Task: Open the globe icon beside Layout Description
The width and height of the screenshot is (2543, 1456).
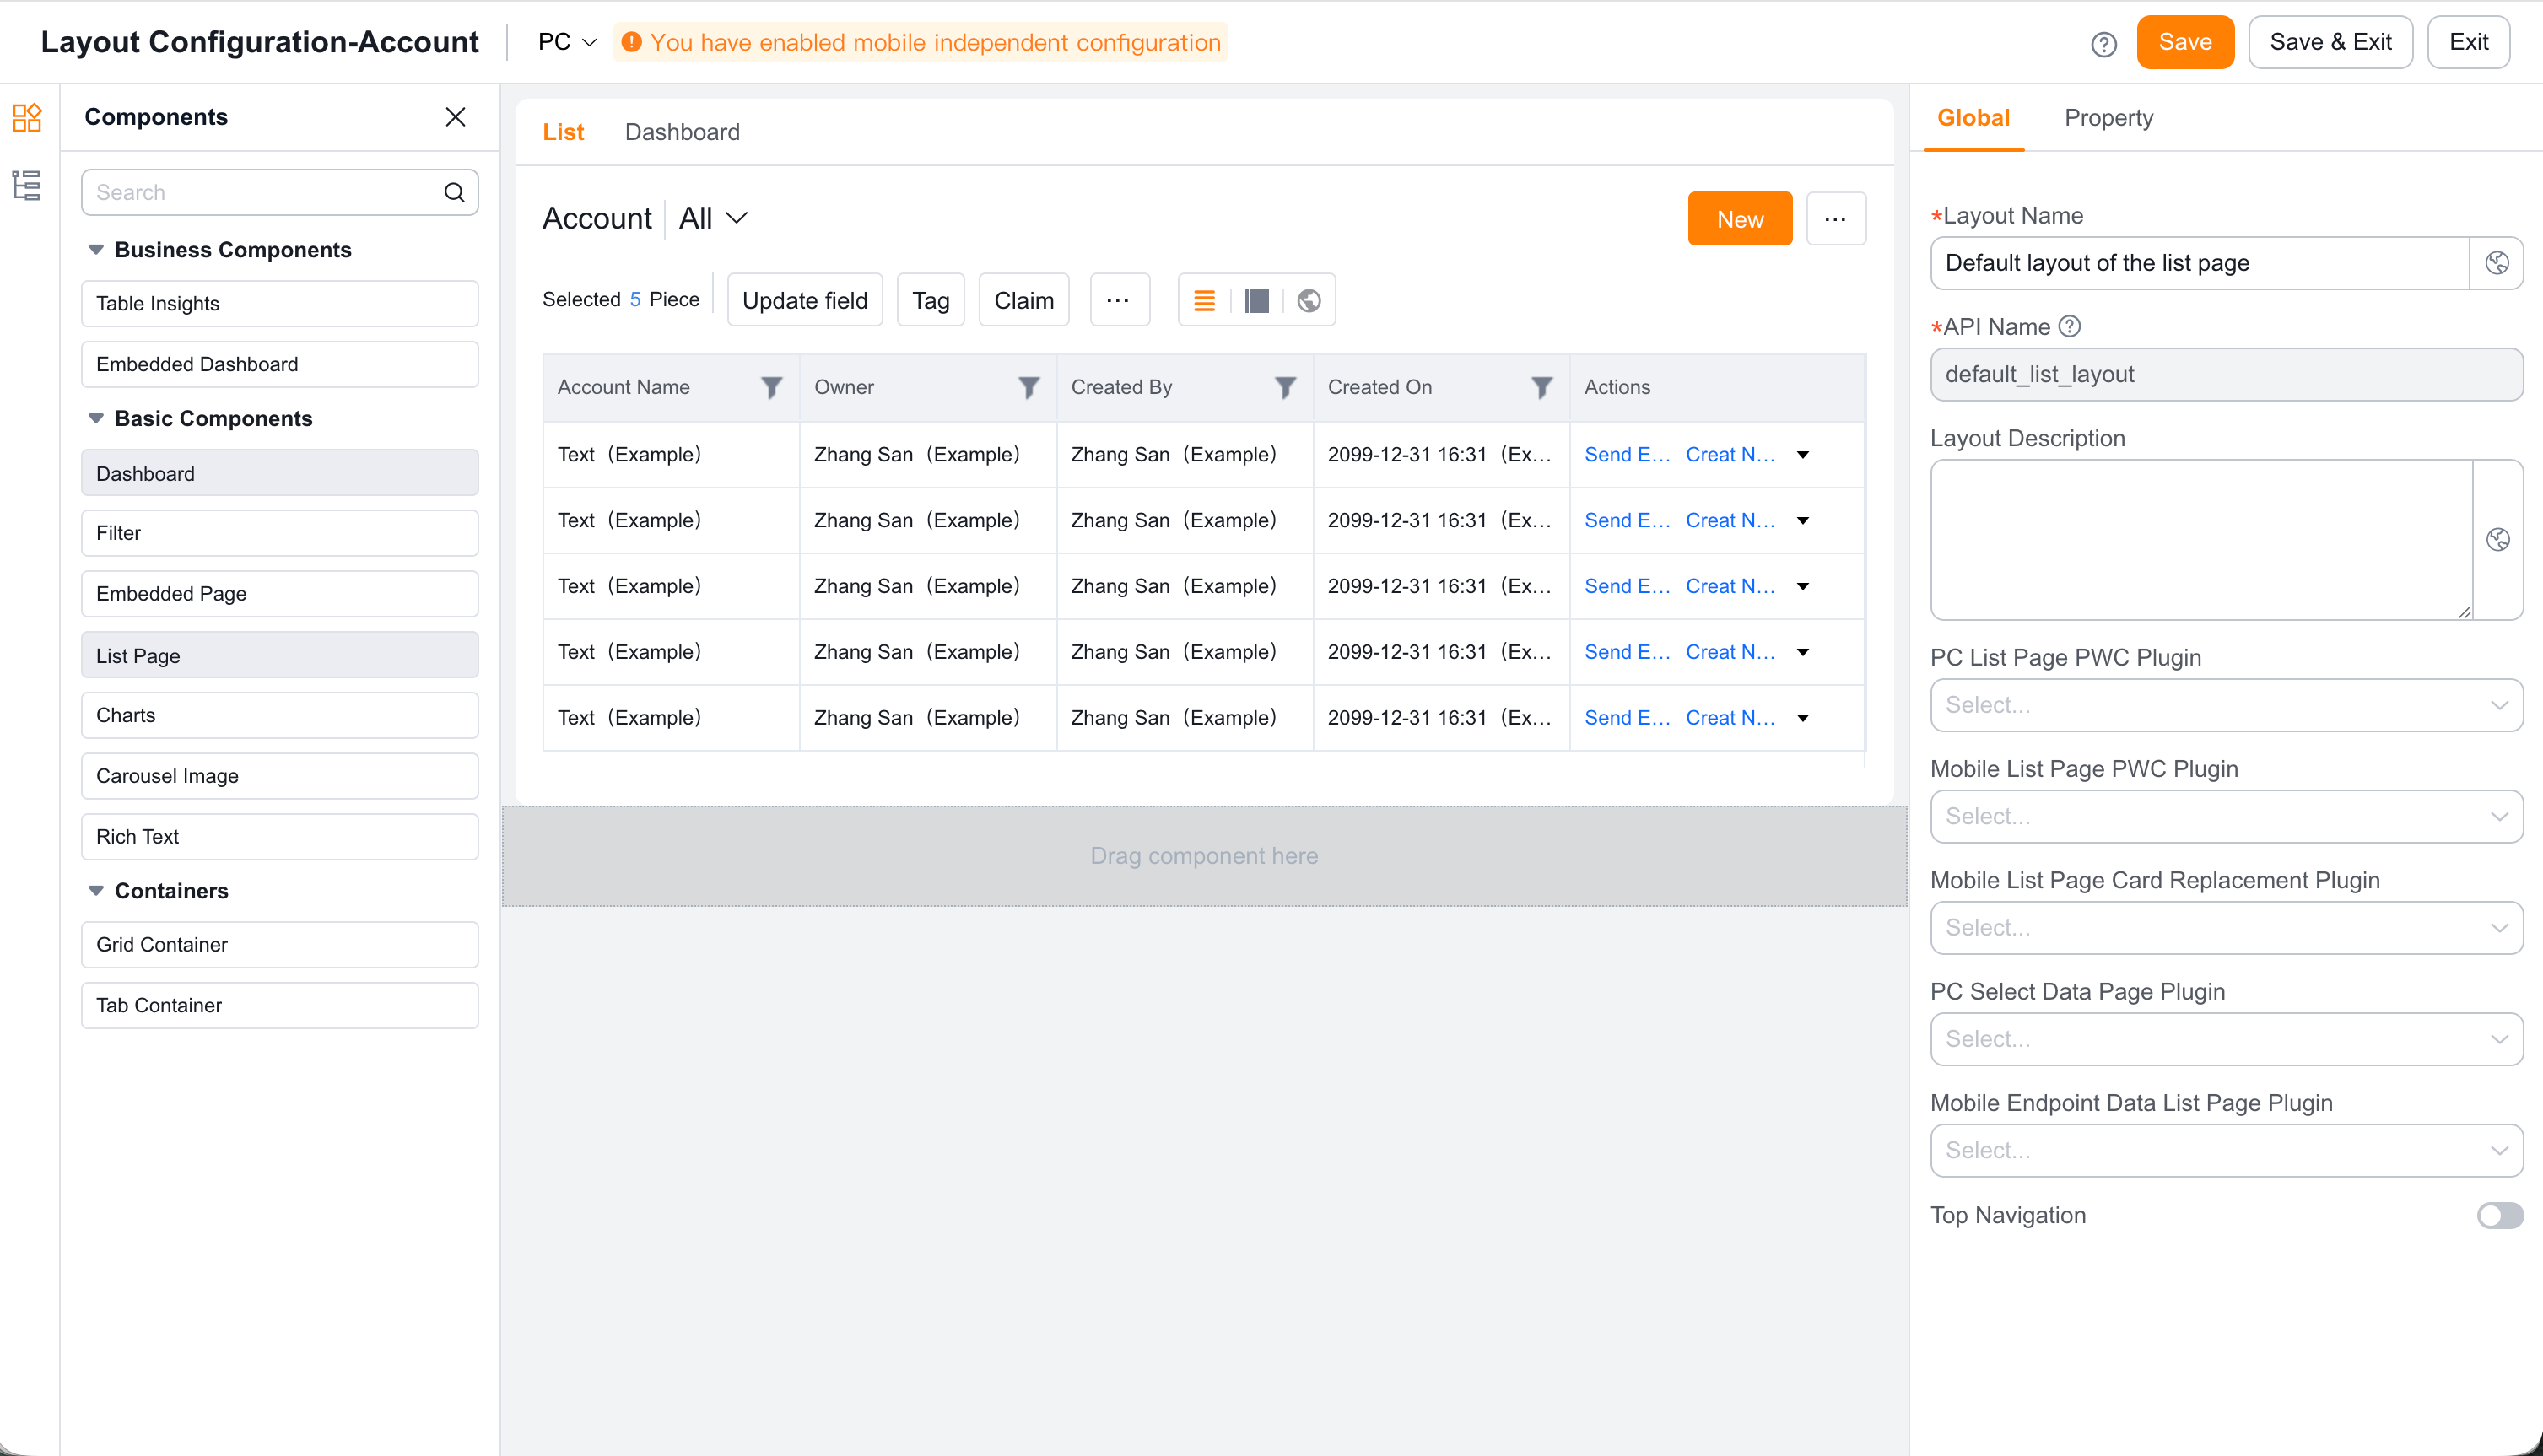Action: pyautogui.click(x=2497, y=540)
